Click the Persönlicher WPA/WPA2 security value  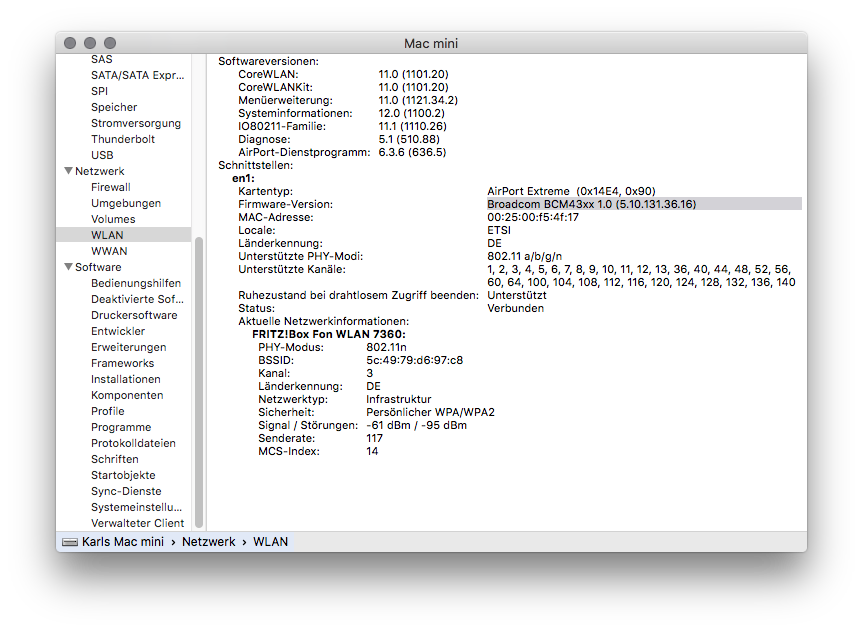click(430, 412)
